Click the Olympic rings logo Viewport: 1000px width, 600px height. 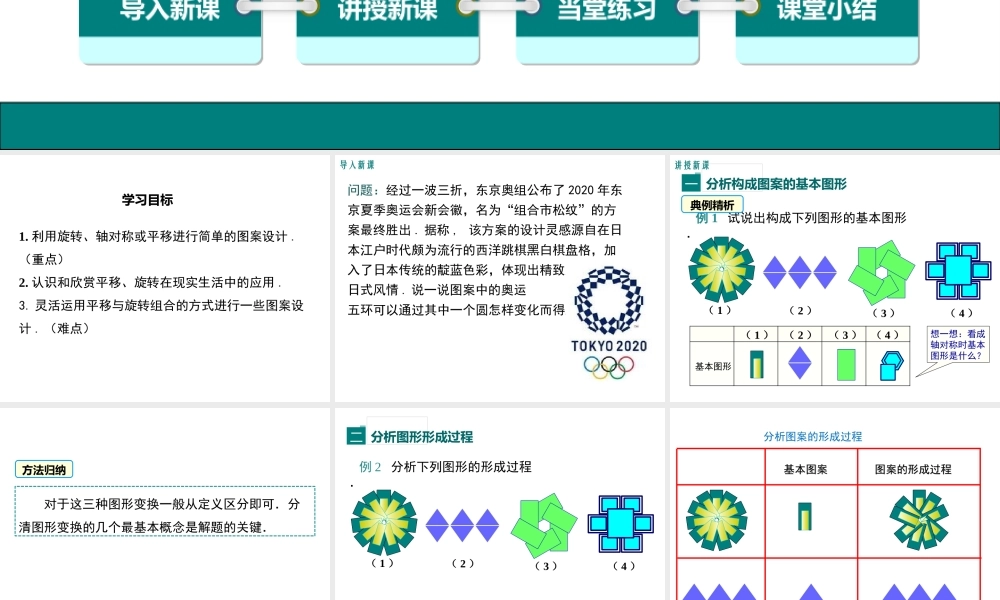tap(609, 367)
